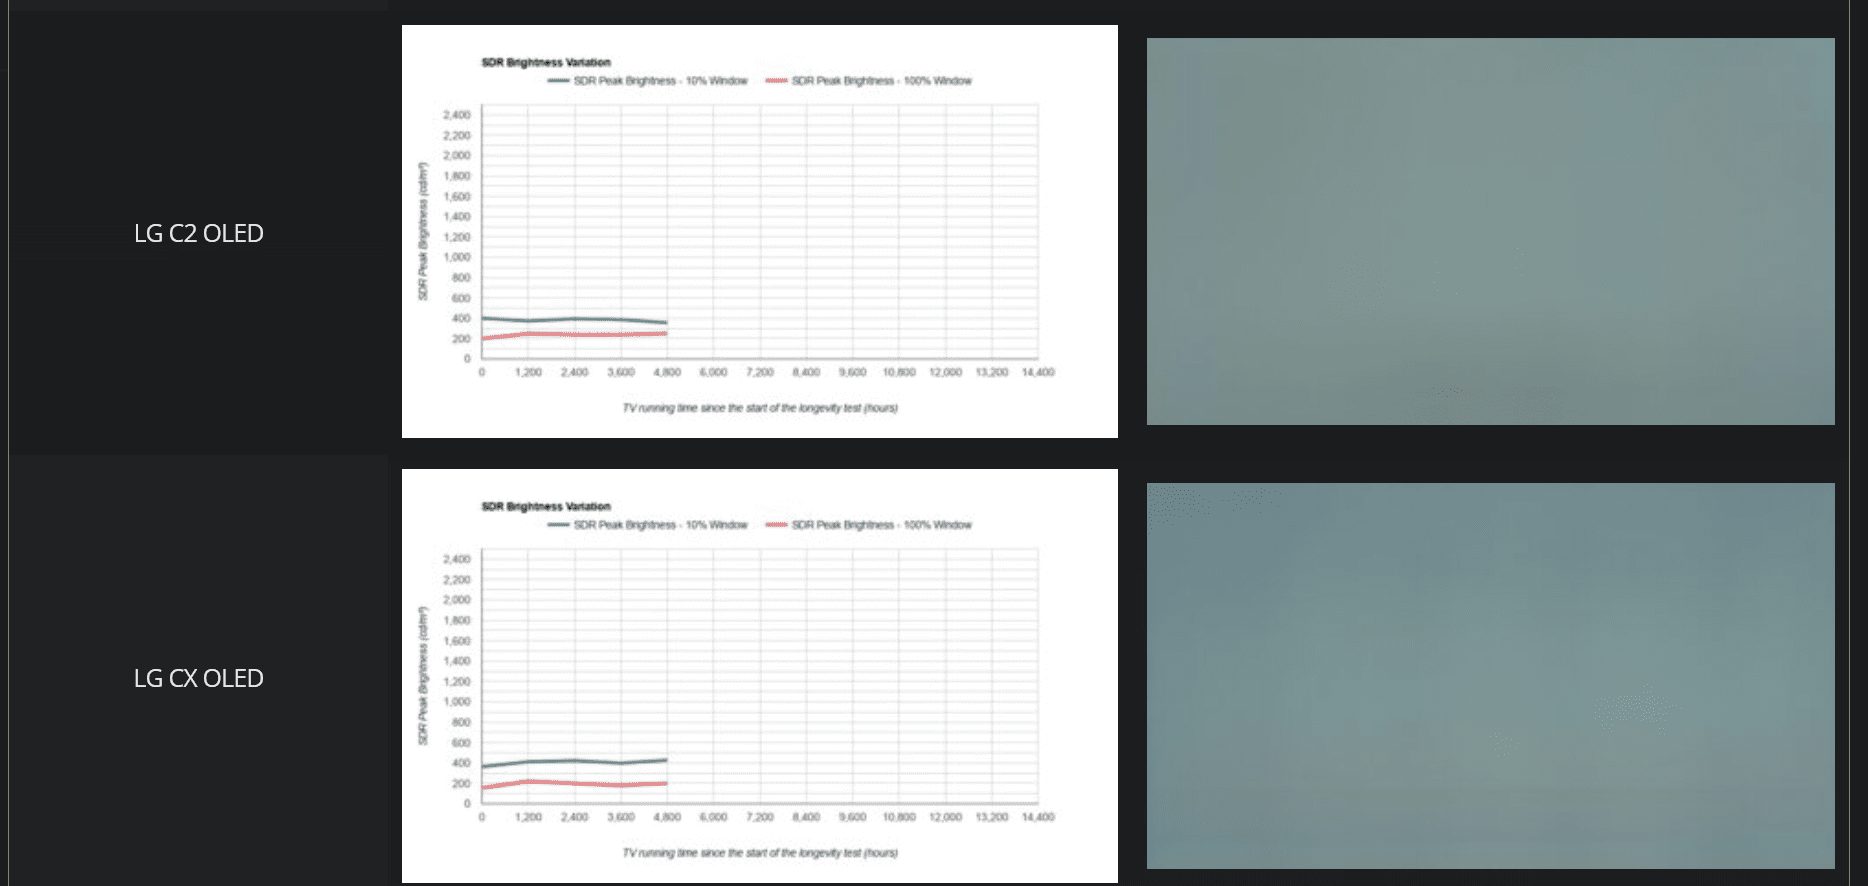The width and height of the screenshot is (1868, 886).
Task: Select the 'LG CX OLED' row label
Action: pyautogui.click(x=199, y=678)
